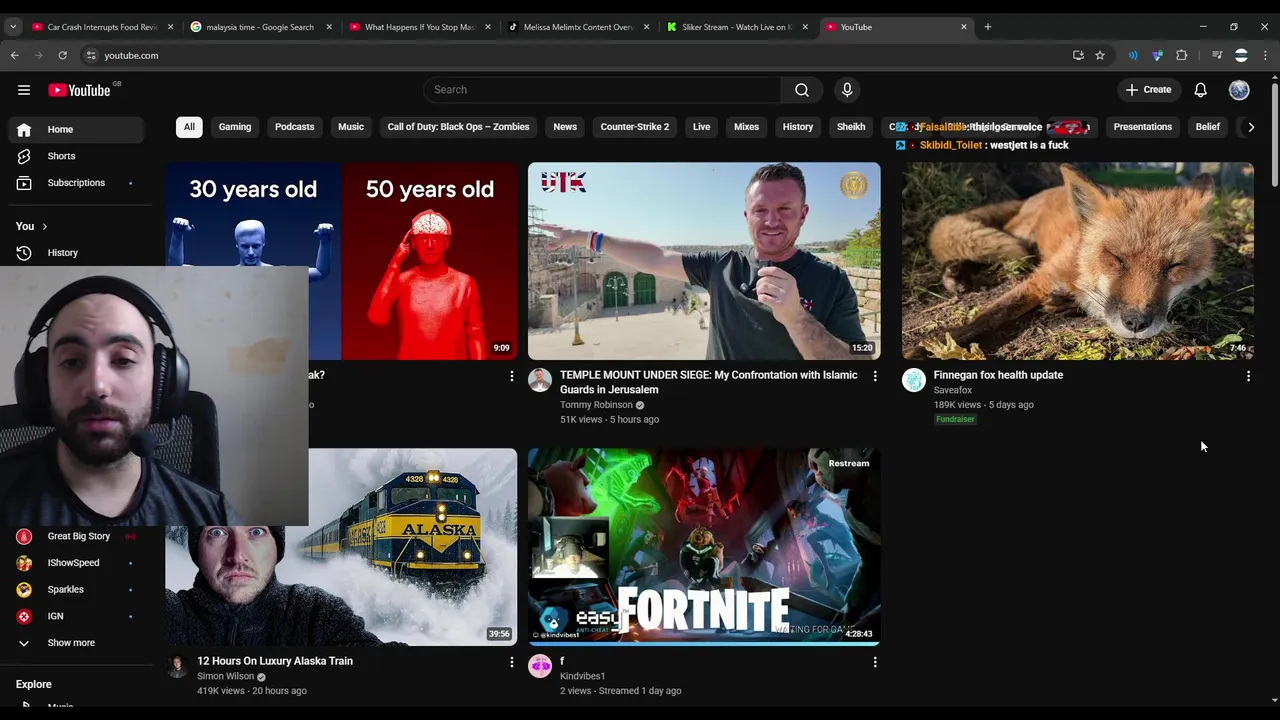1280x720 pixels.
Task: Switch to Melissa Melimtx TikTok tab
Action: pos(578,27)
